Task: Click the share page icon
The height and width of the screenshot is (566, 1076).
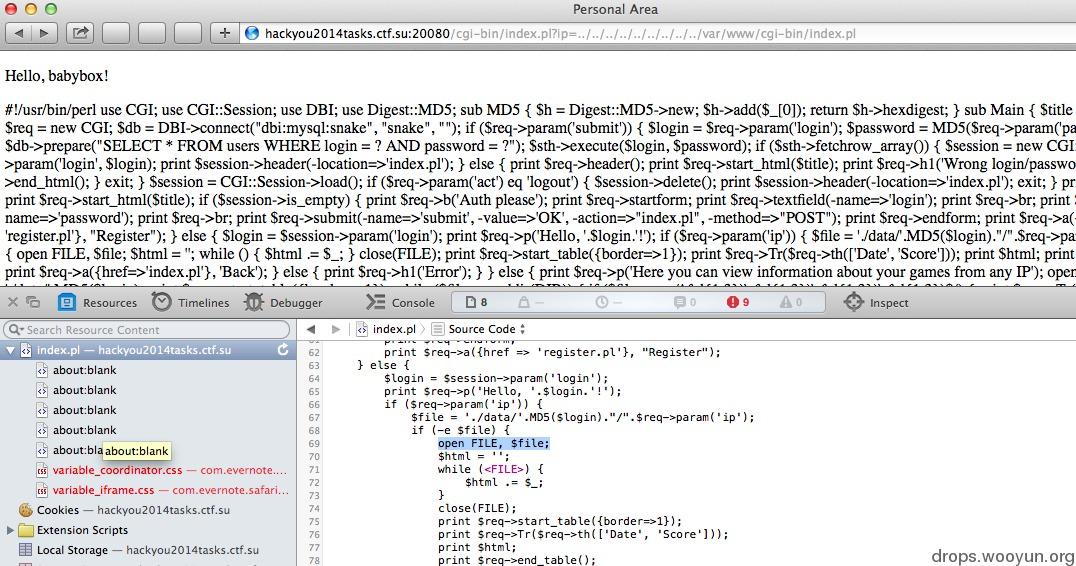Action: (80, 33)
